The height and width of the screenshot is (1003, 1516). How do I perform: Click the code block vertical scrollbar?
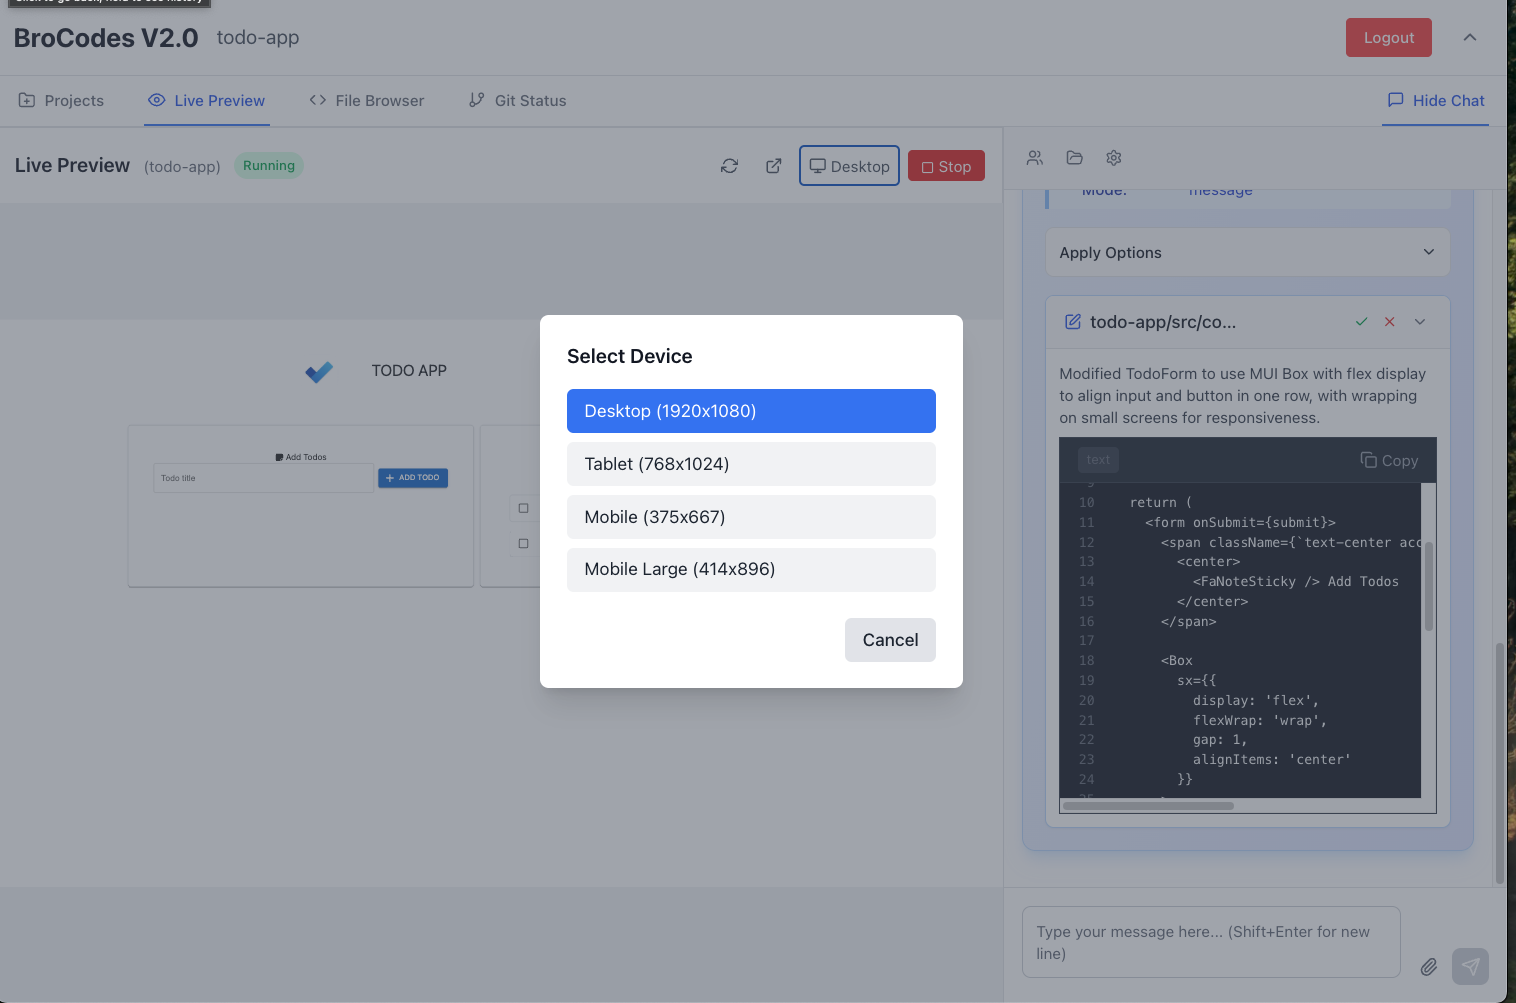[1428, 586]
